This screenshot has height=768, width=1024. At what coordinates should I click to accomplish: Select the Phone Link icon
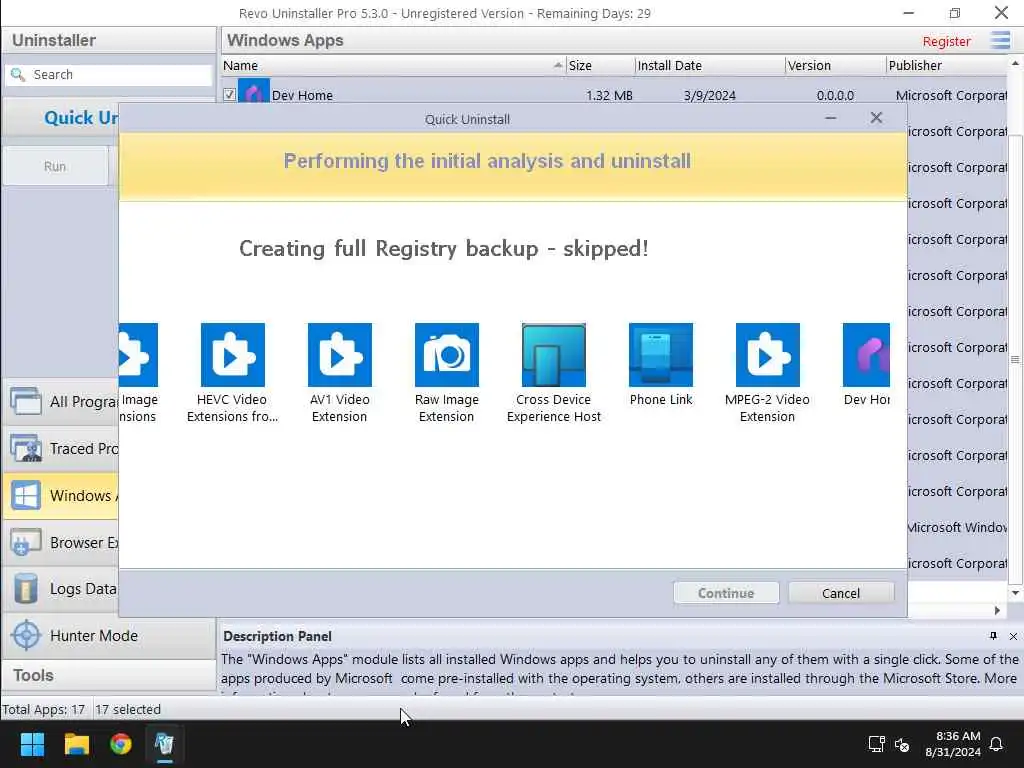[x=661, y=355]
